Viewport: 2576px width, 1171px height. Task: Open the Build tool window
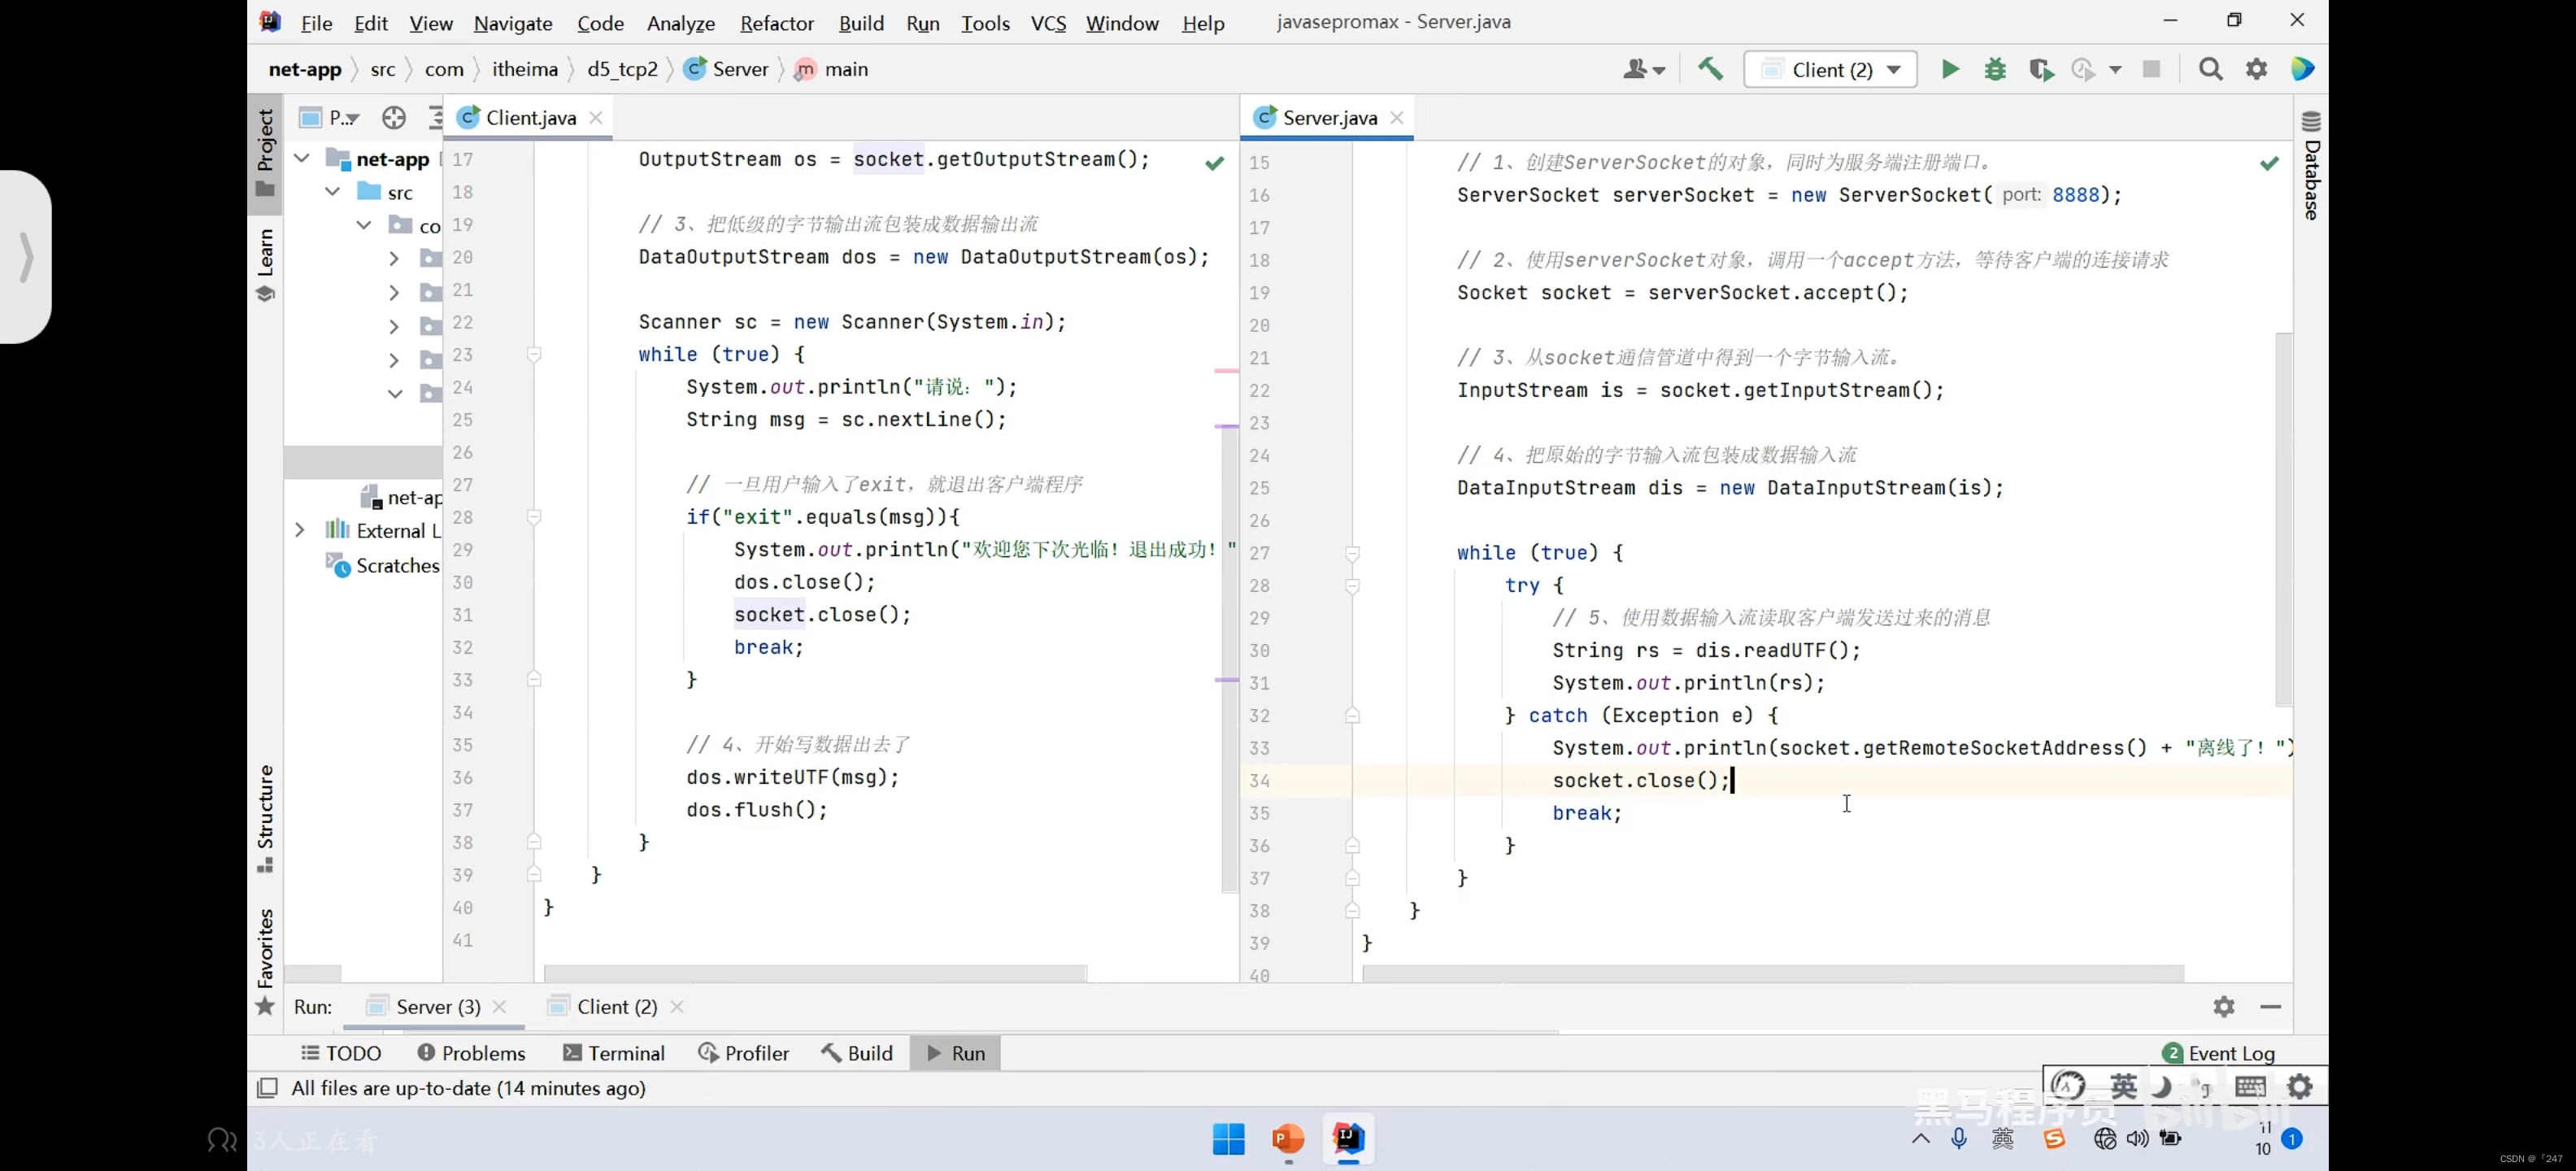pyautogui.click(x=857, y=1053)
